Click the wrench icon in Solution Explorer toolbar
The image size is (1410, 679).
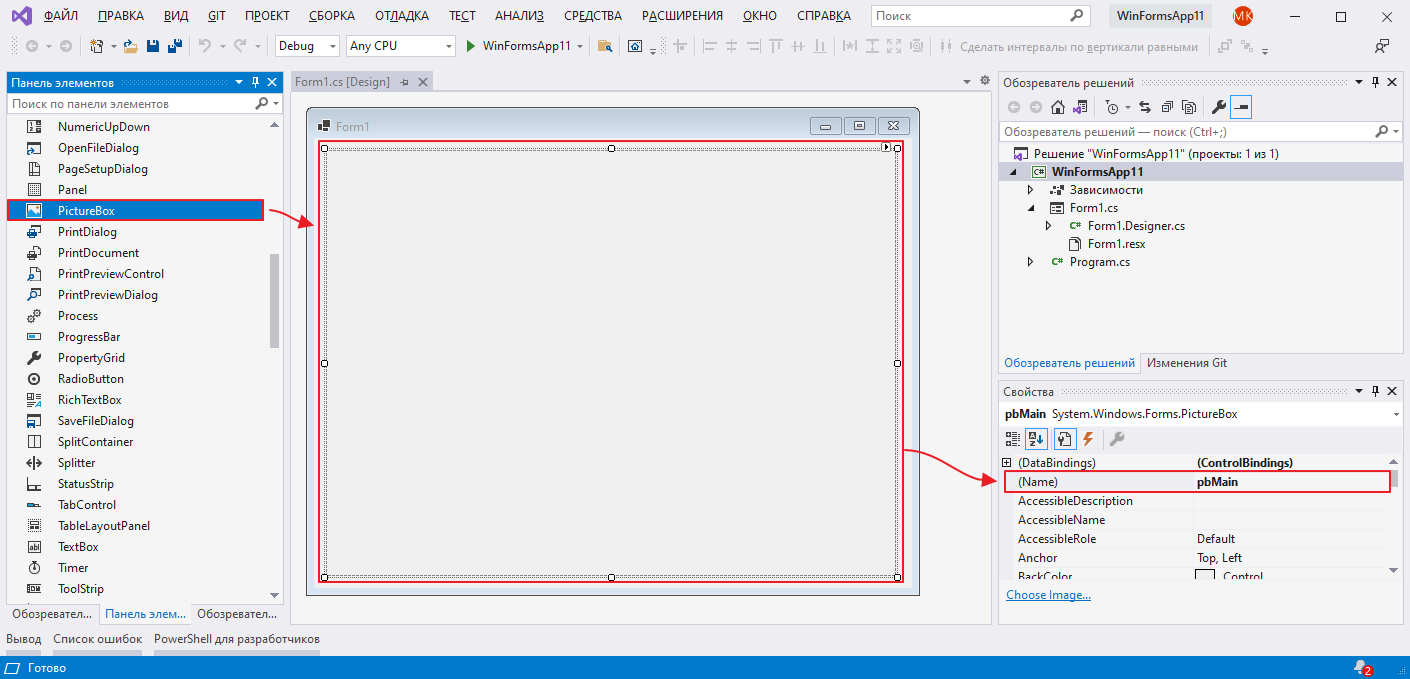[1218, 107]
